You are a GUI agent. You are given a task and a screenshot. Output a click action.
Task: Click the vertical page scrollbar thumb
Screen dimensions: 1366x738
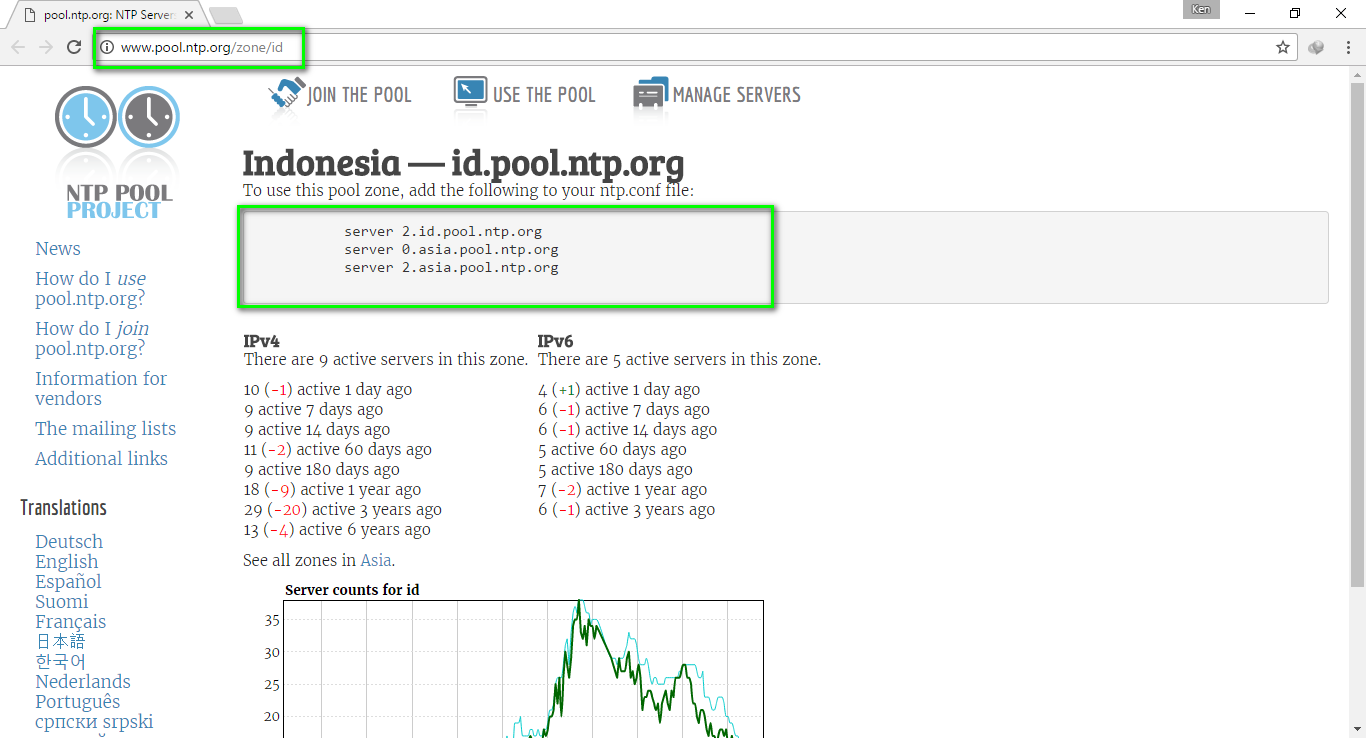click(1357, 335)
